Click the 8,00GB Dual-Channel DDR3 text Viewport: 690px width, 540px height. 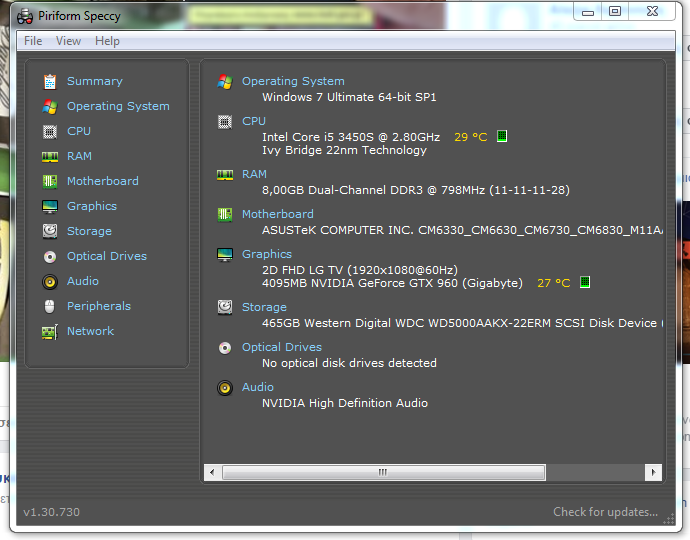(x=416, y=190)
